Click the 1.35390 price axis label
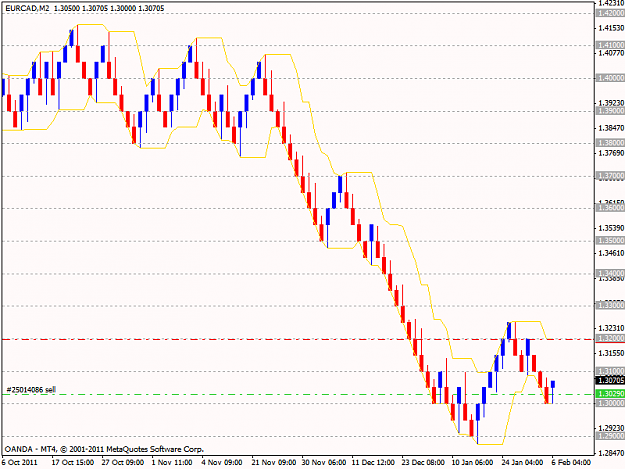The width and height of the screenshot is (625, 469). pos(611,228)
